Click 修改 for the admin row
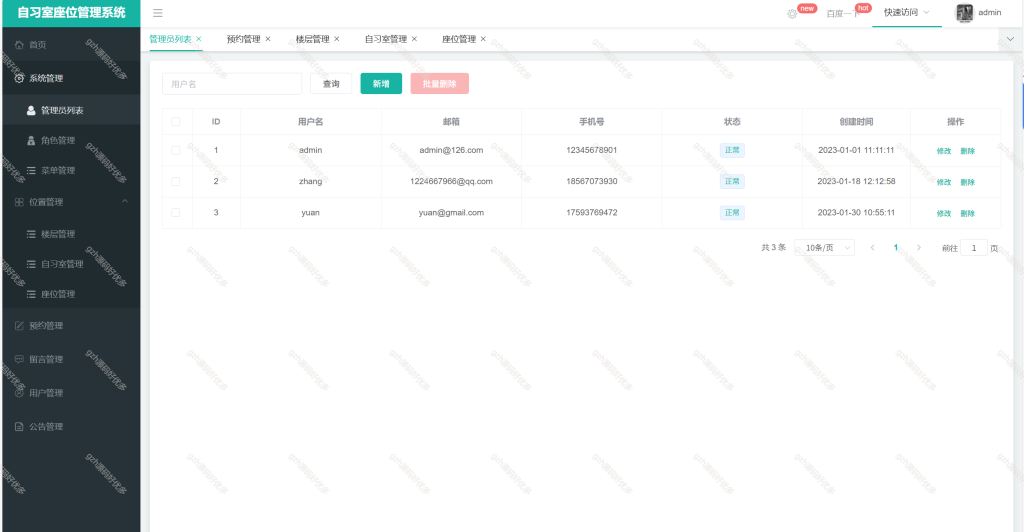1024x532 pixels. (944, 151)
